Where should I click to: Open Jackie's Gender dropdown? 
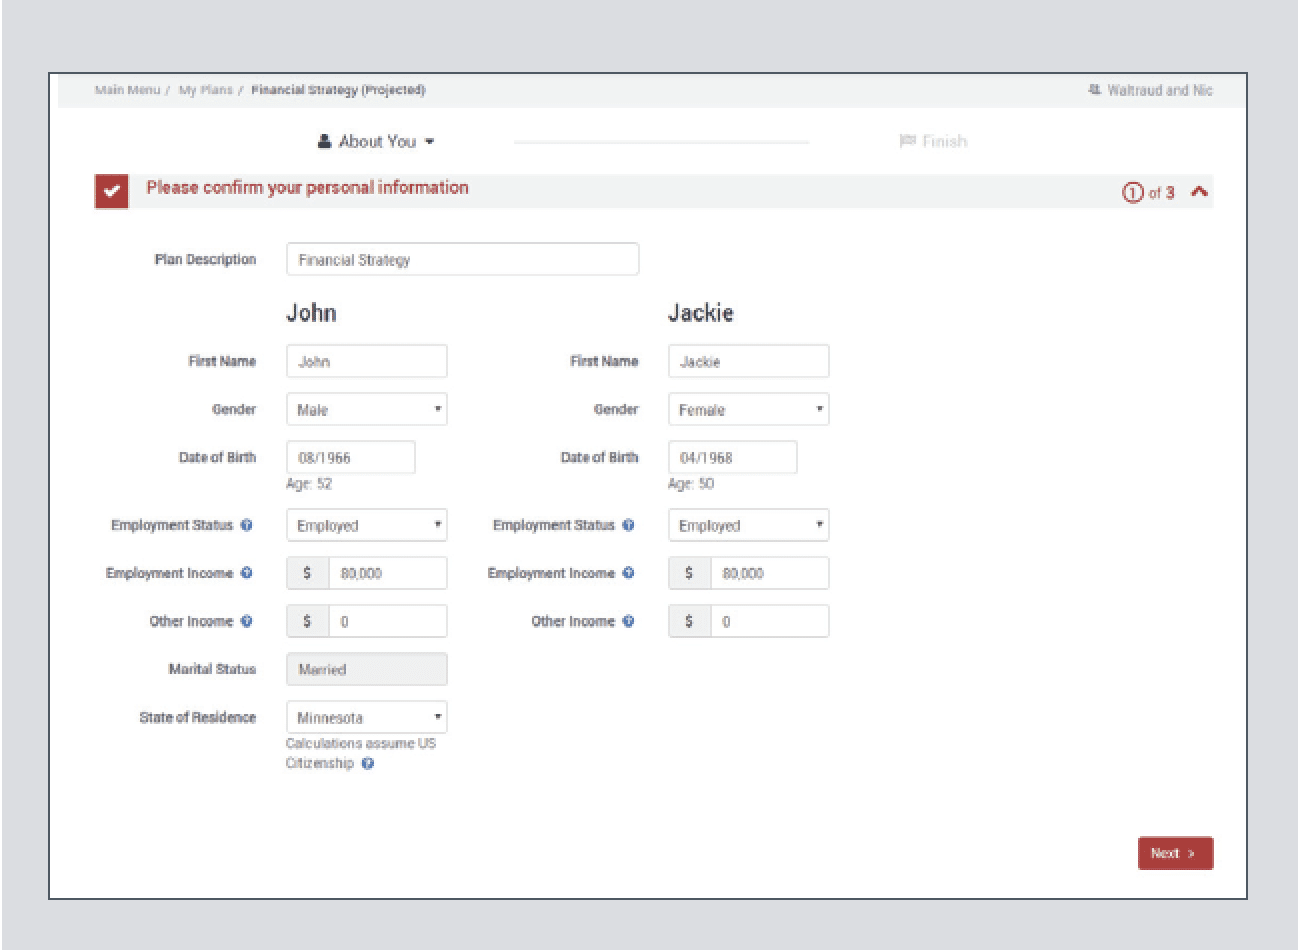click(748, 409)
